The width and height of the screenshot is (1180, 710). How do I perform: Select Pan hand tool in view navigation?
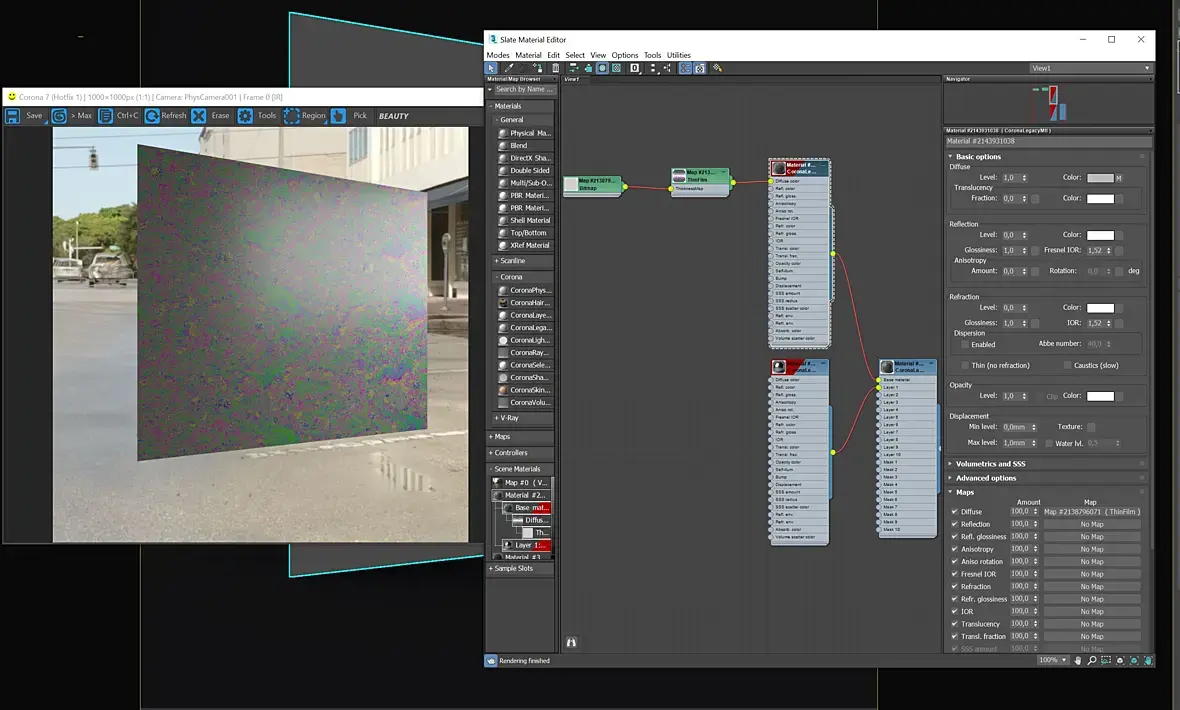click(x=1078, y=660)
